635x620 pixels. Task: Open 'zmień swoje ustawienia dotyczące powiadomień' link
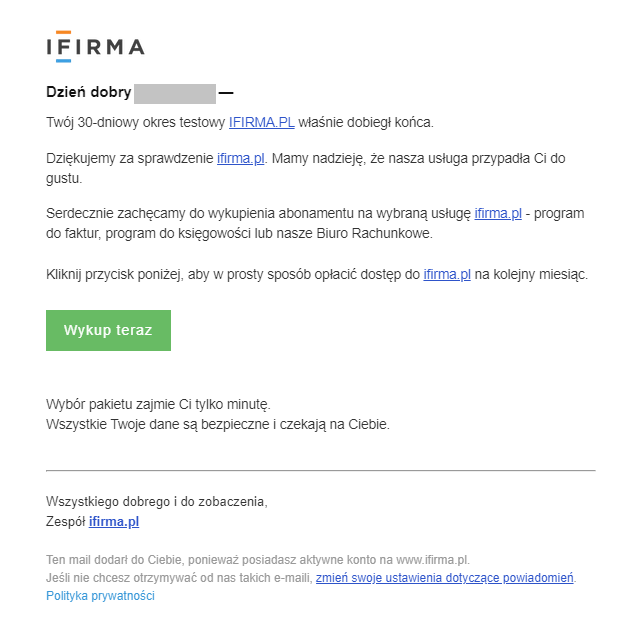click(x=445, y=578)
